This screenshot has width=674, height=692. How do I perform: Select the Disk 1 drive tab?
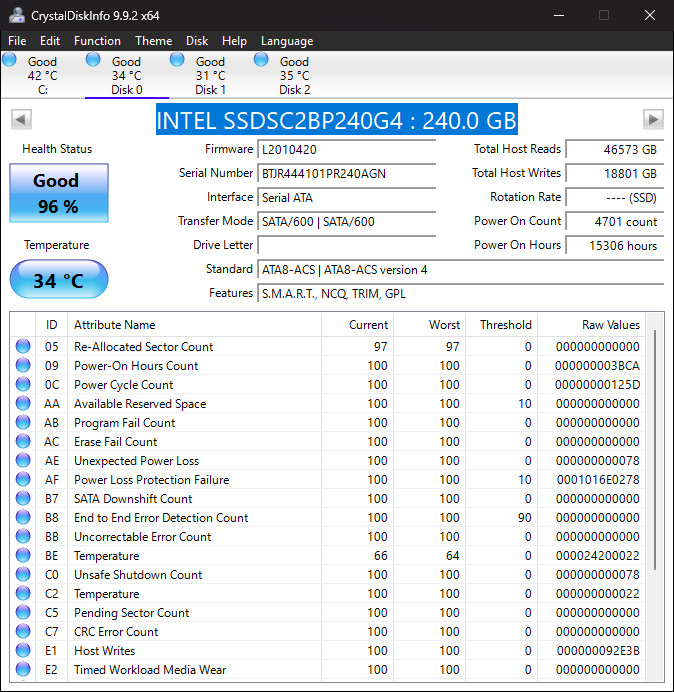click(x=211, y=75)
